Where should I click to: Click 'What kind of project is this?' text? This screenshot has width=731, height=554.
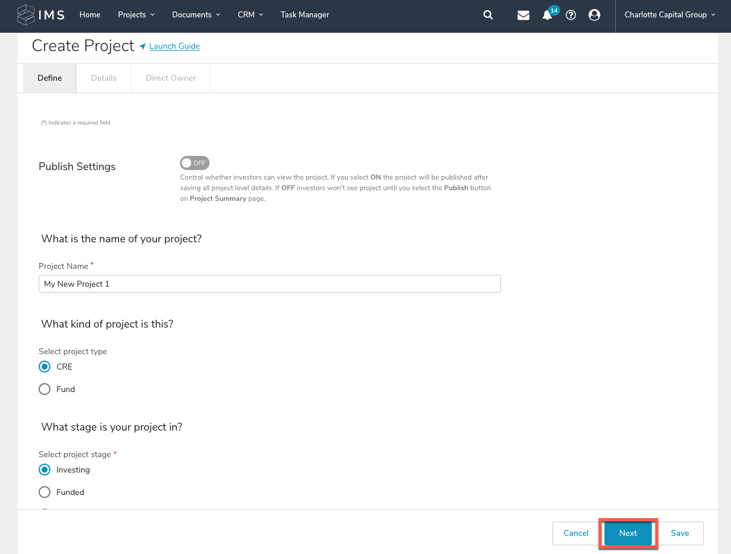click(107, 324)
